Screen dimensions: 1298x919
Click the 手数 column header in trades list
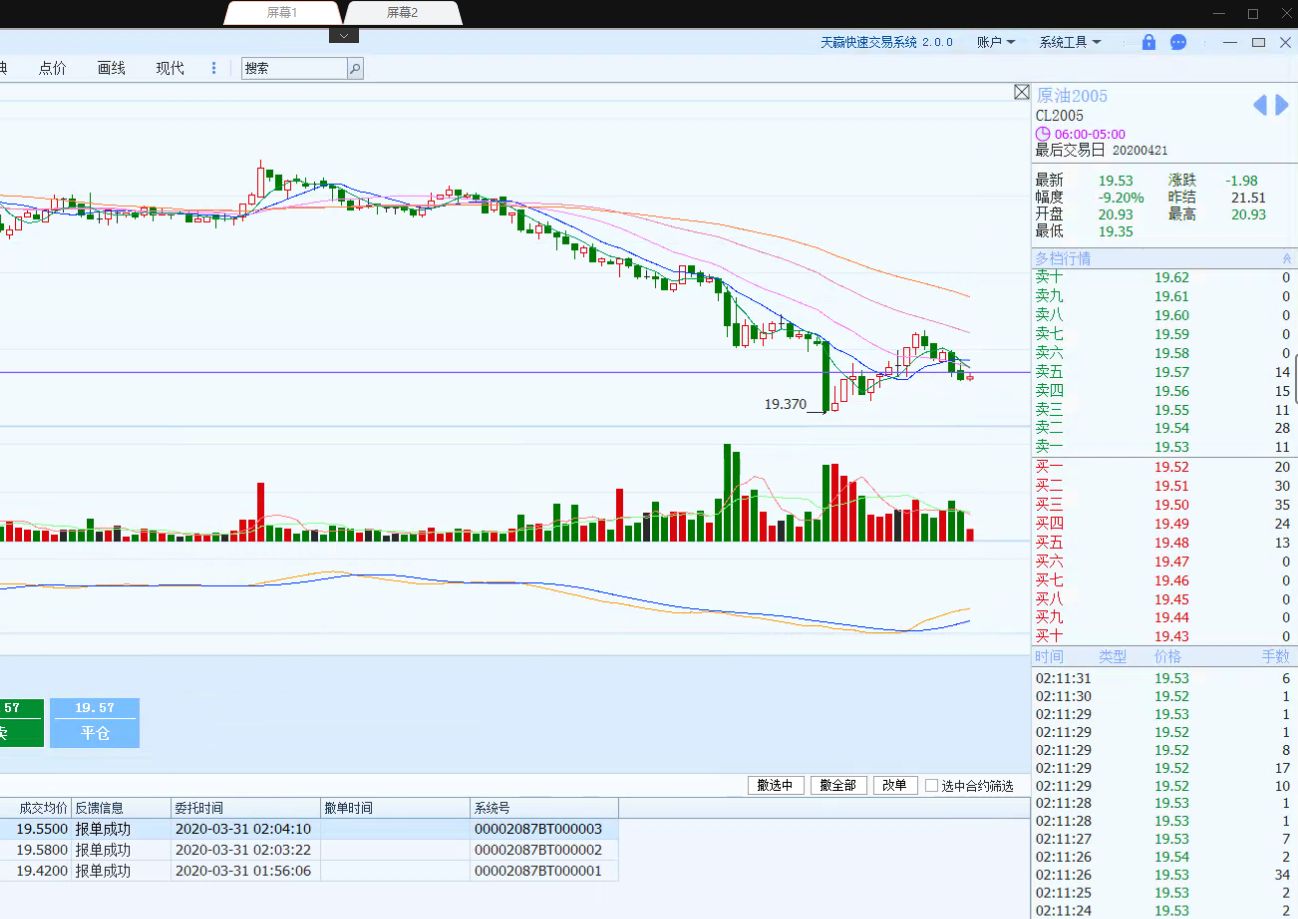(x=1276, y=657)
